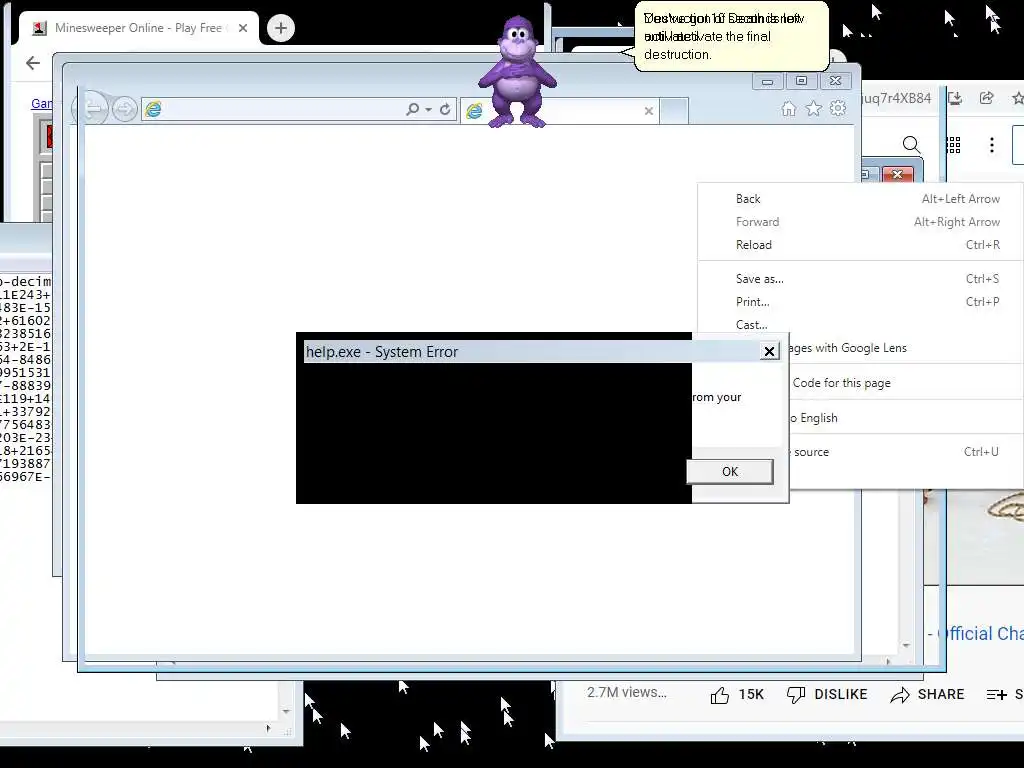Click the Chrome back arrow in Minesweeper window
Viewport: 1024px width, 768px height.
33,63
